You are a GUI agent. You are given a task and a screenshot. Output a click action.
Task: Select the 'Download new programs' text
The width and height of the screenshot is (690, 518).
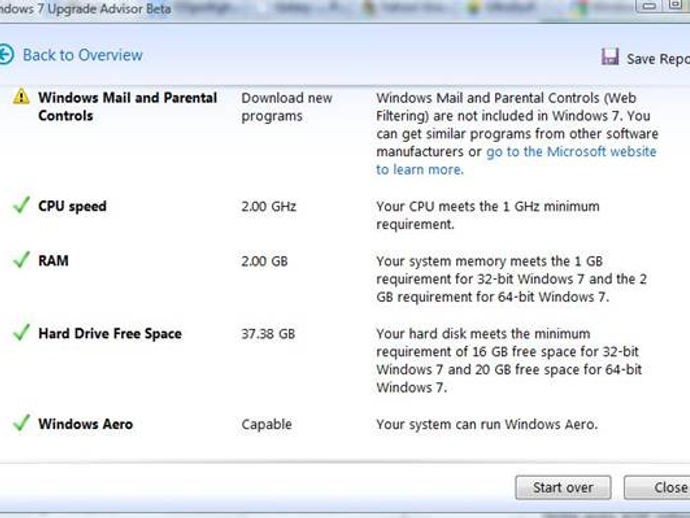coord(286,107)
